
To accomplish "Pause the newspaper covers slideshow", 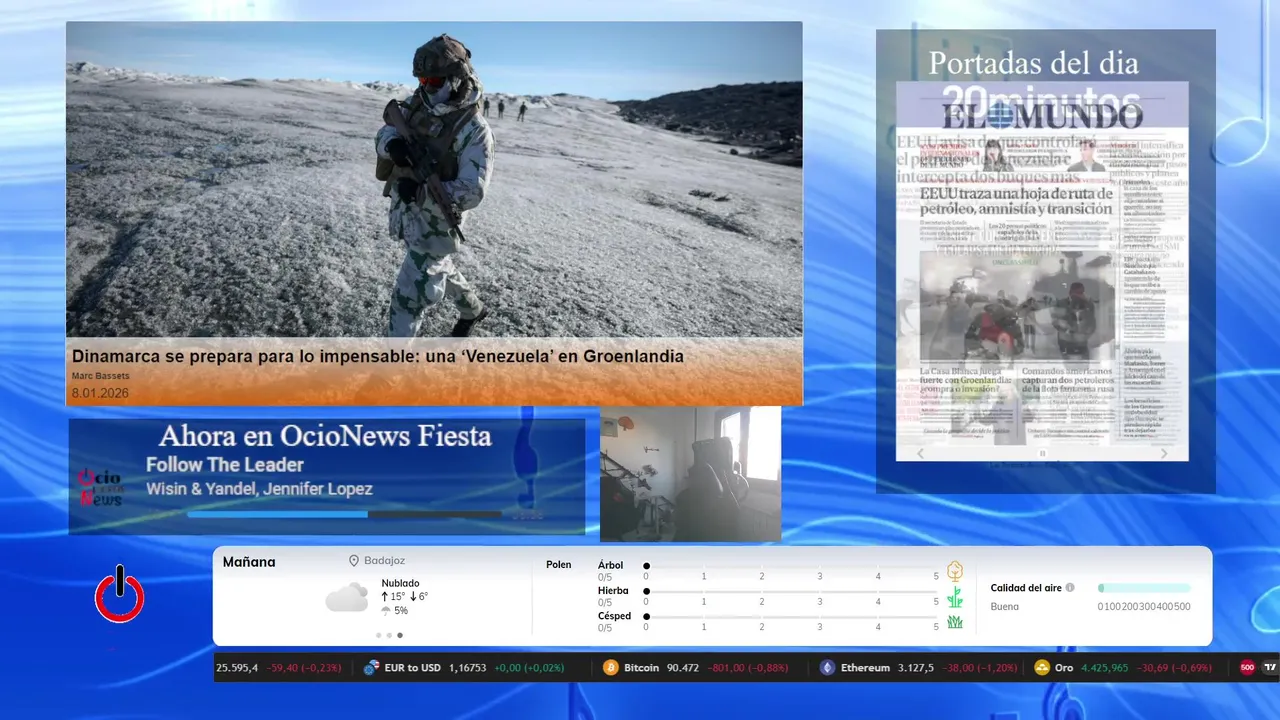I will (x=1042, y=454).
